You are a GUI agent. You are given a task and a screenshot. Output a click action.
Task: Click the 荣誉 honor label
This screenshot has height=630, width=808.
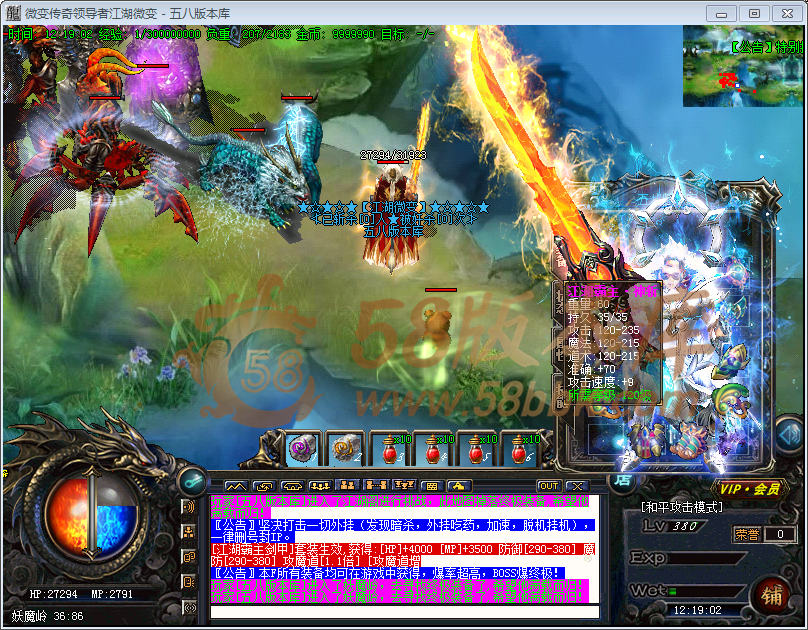(747, 534)
